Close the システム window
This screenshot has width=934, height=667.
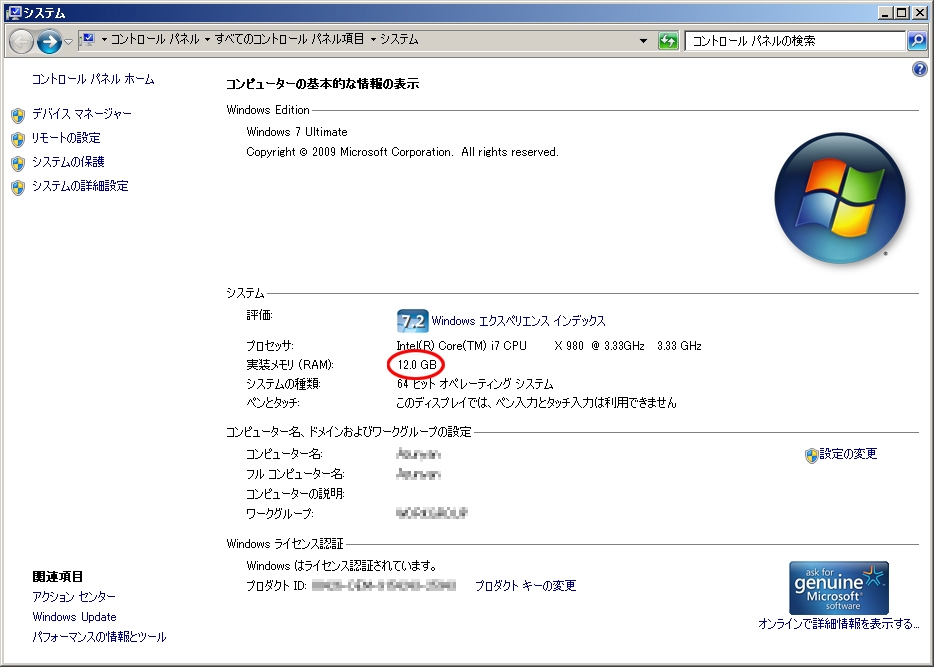point(920,13)
